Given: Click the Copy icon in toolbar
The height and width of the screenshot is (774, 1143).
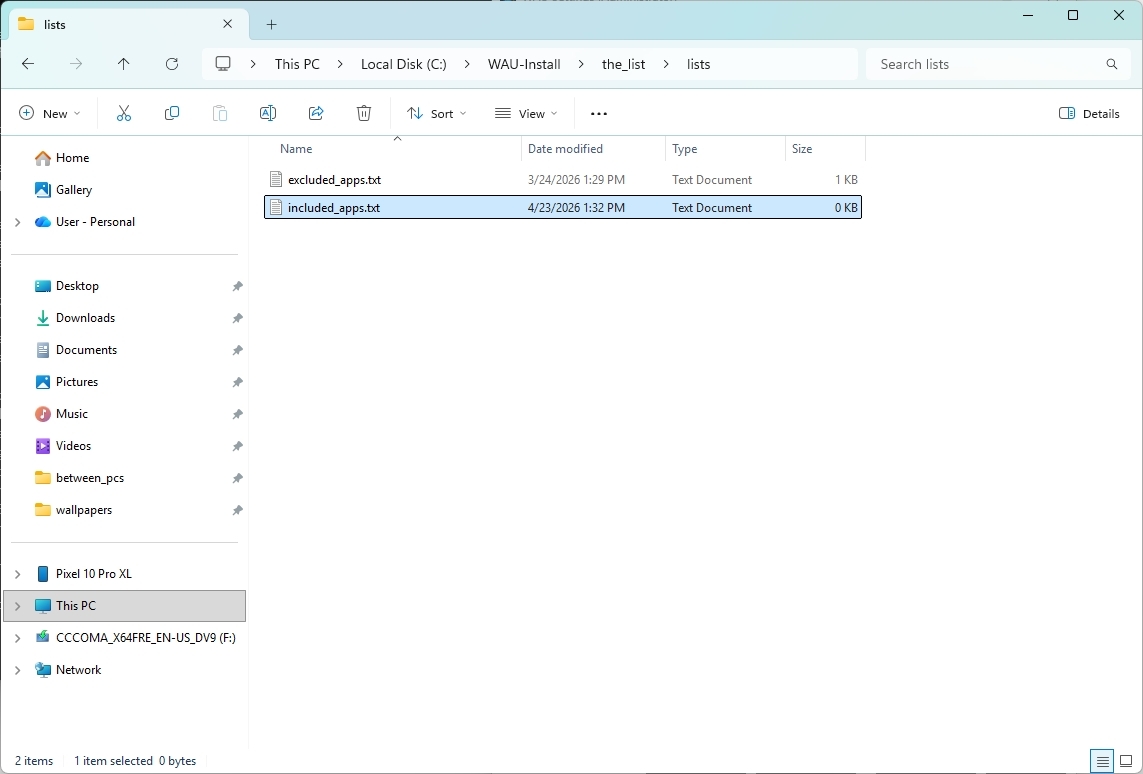Looking at the screenshot, I should coord(172,113).
